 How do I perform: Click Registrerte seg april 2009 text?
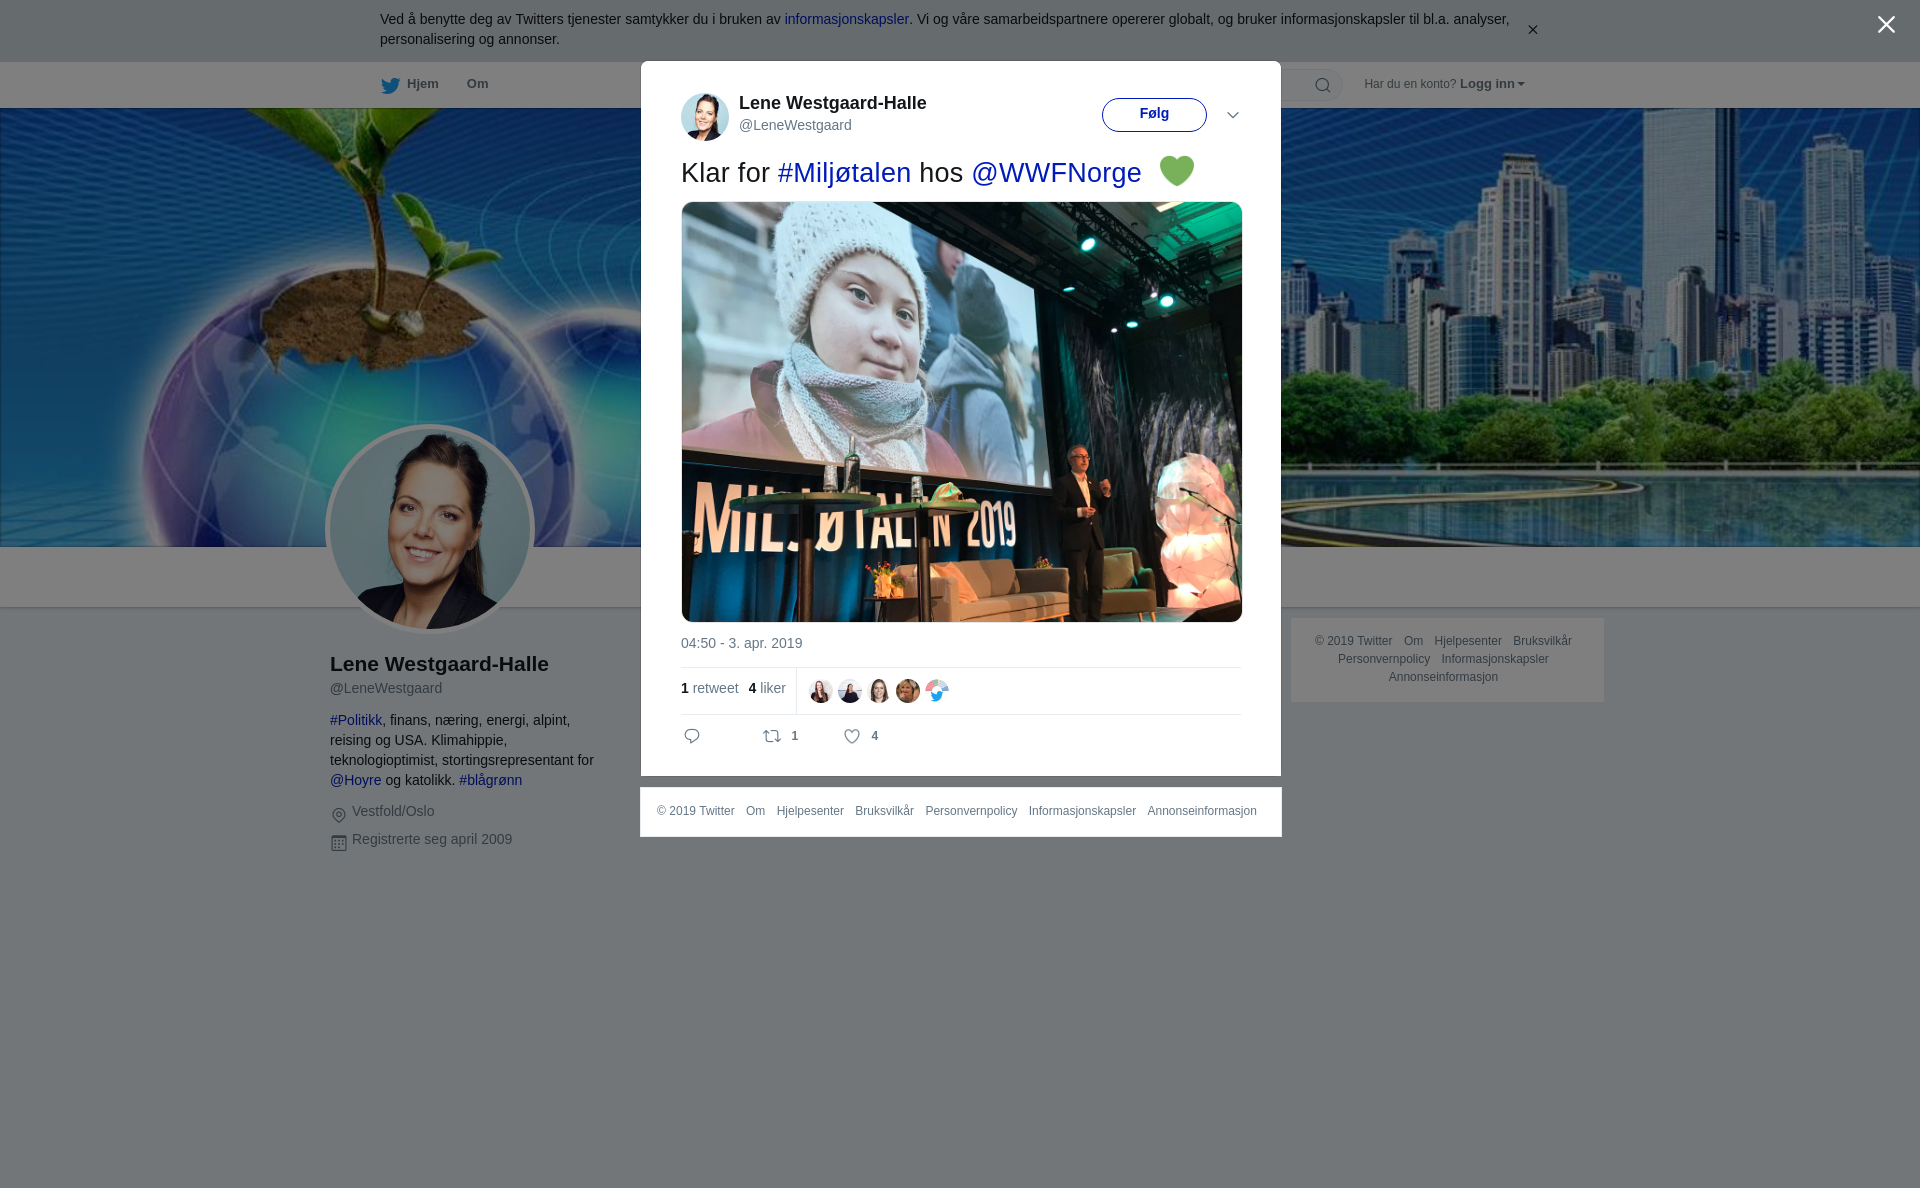(x=432, y=839)
